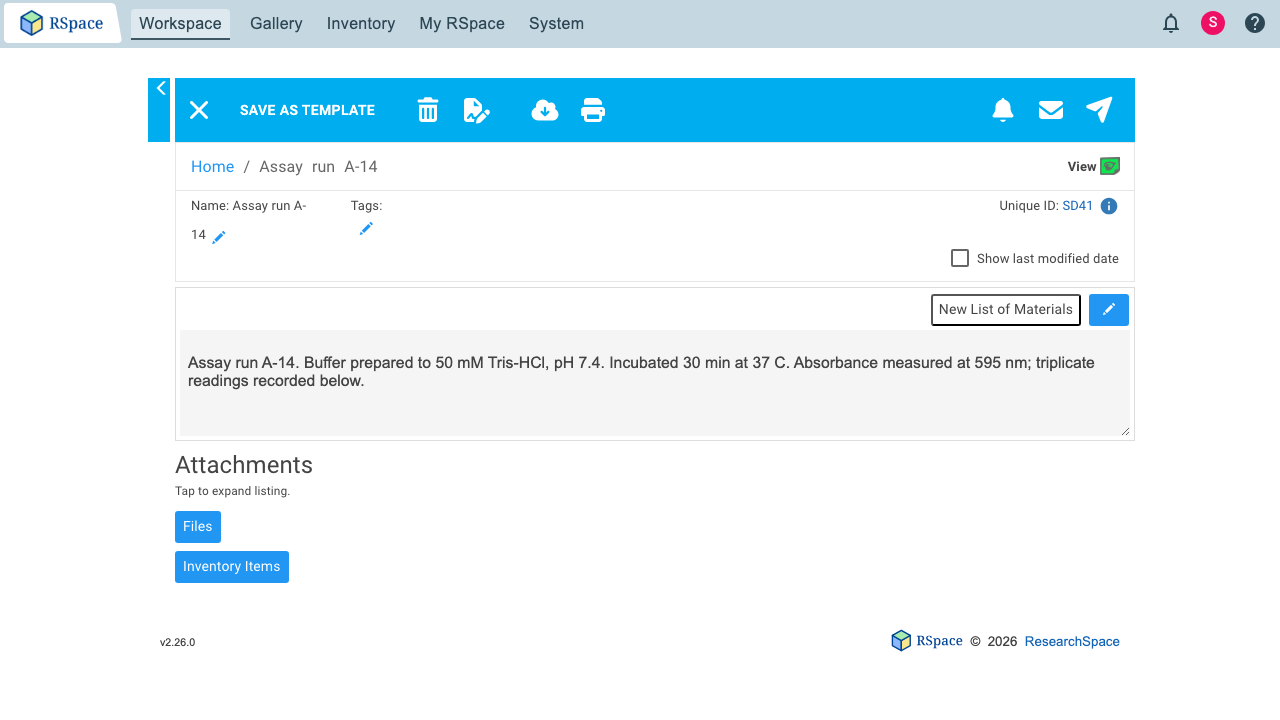Switch to the Inventory tab
This screenshot has width=1280, height=720.
coord(361,23)
